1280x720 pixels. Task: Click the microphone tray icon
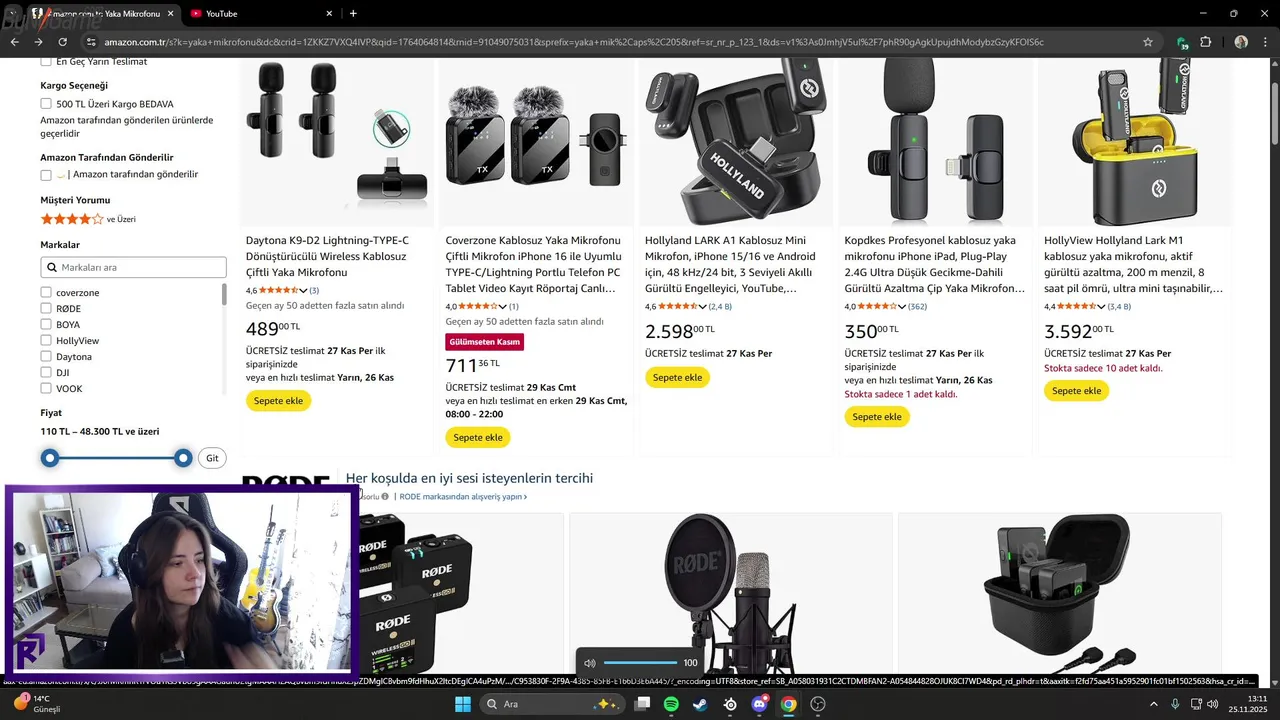tap(1175, 704)
